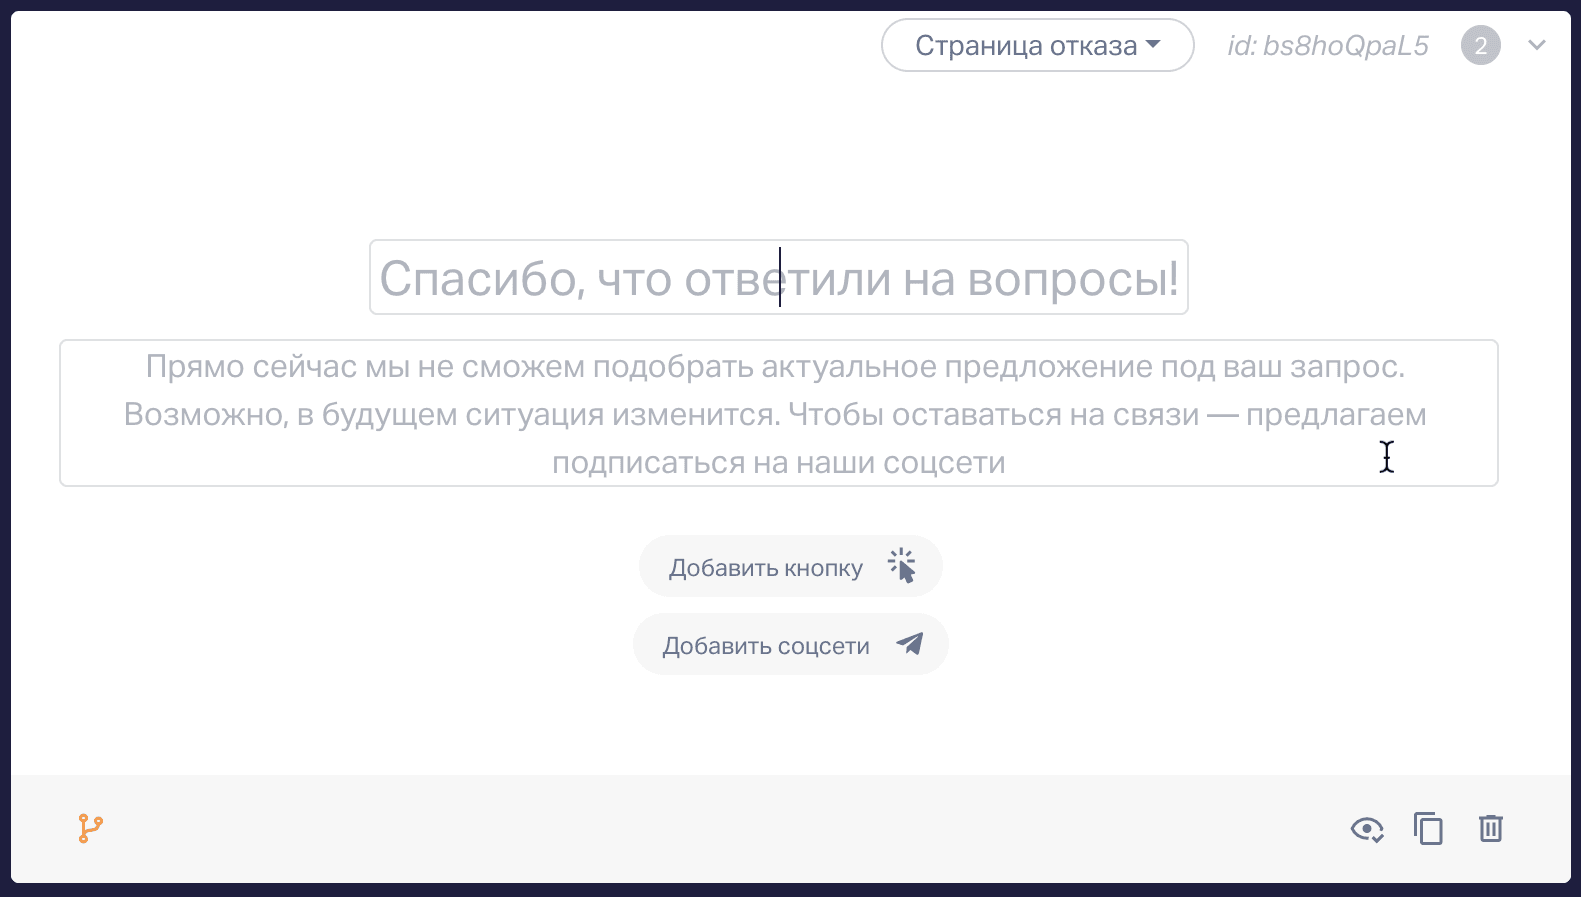
Task: Click the word Спасибо at heading start
Action: click(x=482, y=279)
